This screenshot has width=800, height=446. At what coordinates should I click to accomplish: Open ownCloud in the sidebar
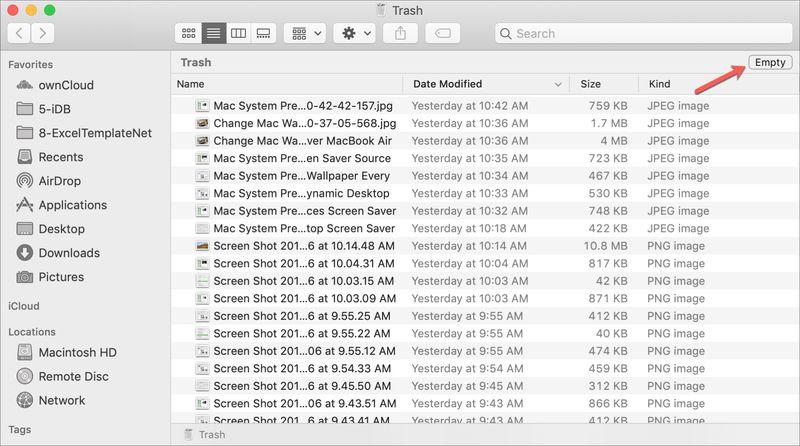click(x=55, y=85)
